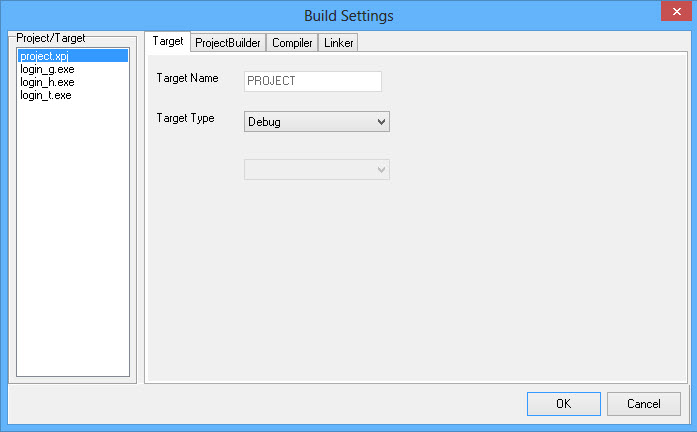Switch to the Target tab
Image resolution: width=697 pixels, height=432 pixels.
tap(168, 41)
